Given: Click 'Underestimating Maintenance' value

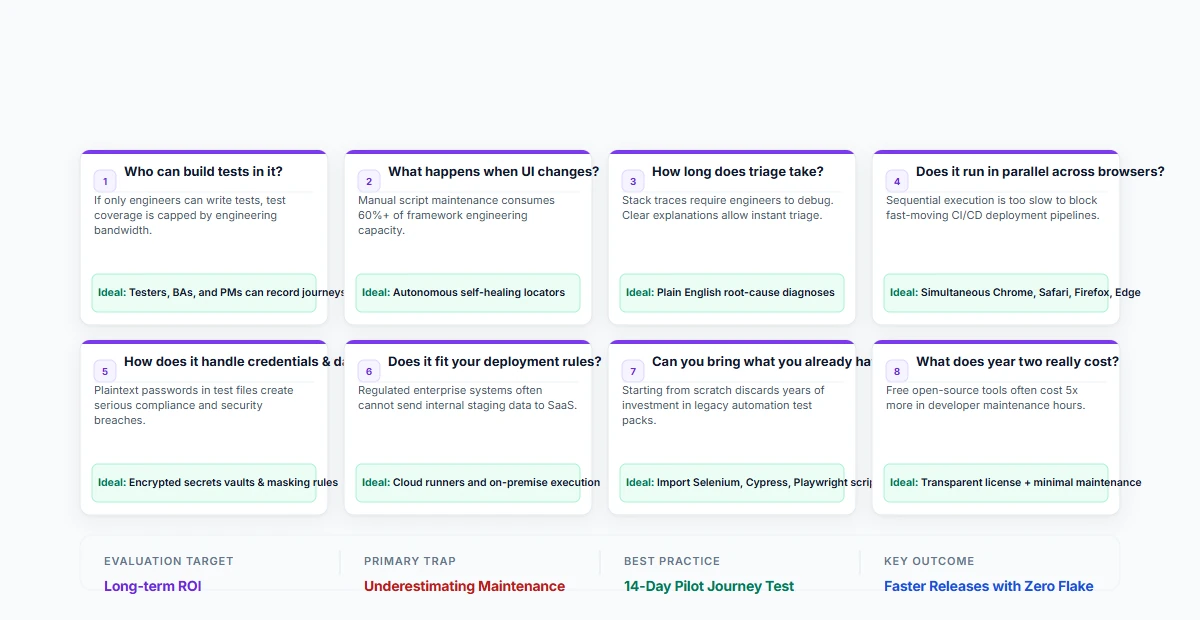Looking at the screenshot, I should (x=464, y=586).
